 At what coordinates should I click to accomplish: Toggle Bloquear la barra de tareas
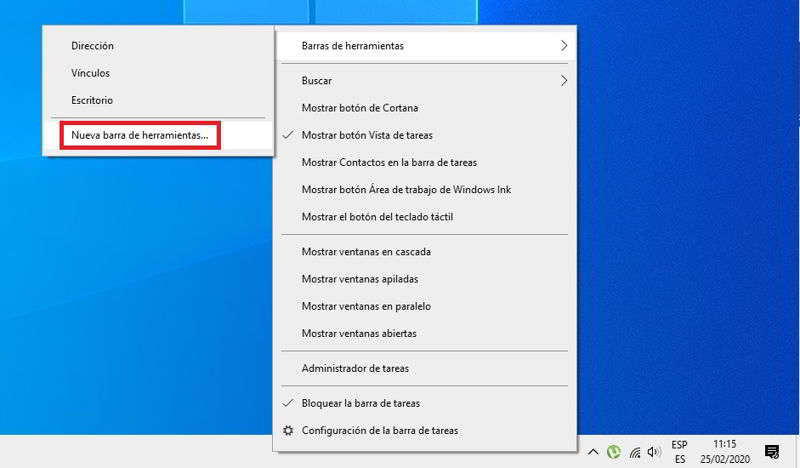(360, 404)
